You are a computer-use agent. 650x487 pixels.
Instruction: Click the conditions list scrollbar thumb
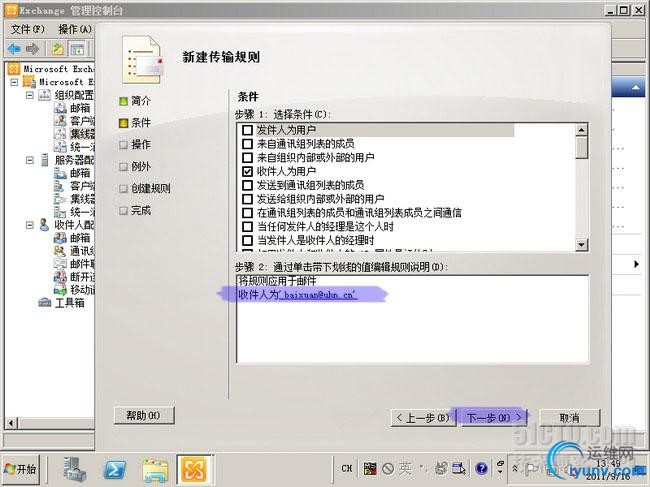click(x=582, y=148)
